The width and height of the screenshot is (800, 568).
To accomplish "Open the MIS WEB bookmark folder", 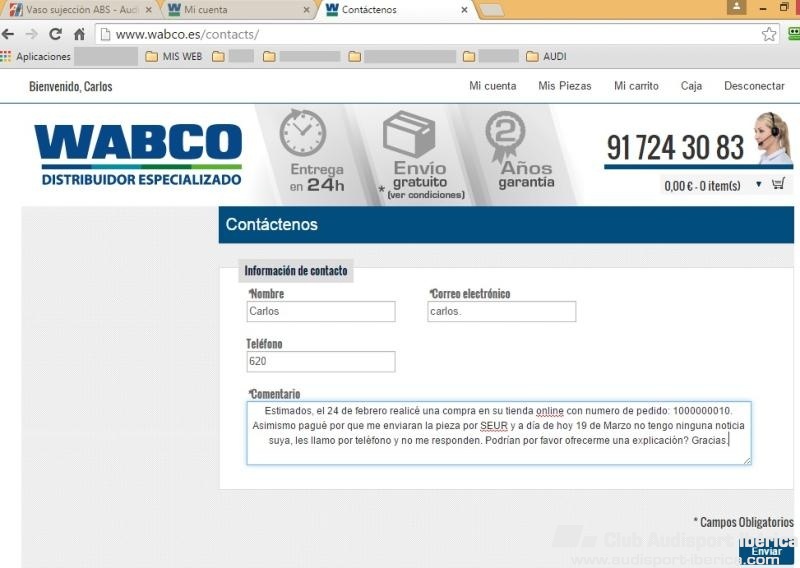I will click(x=173, y=56).
